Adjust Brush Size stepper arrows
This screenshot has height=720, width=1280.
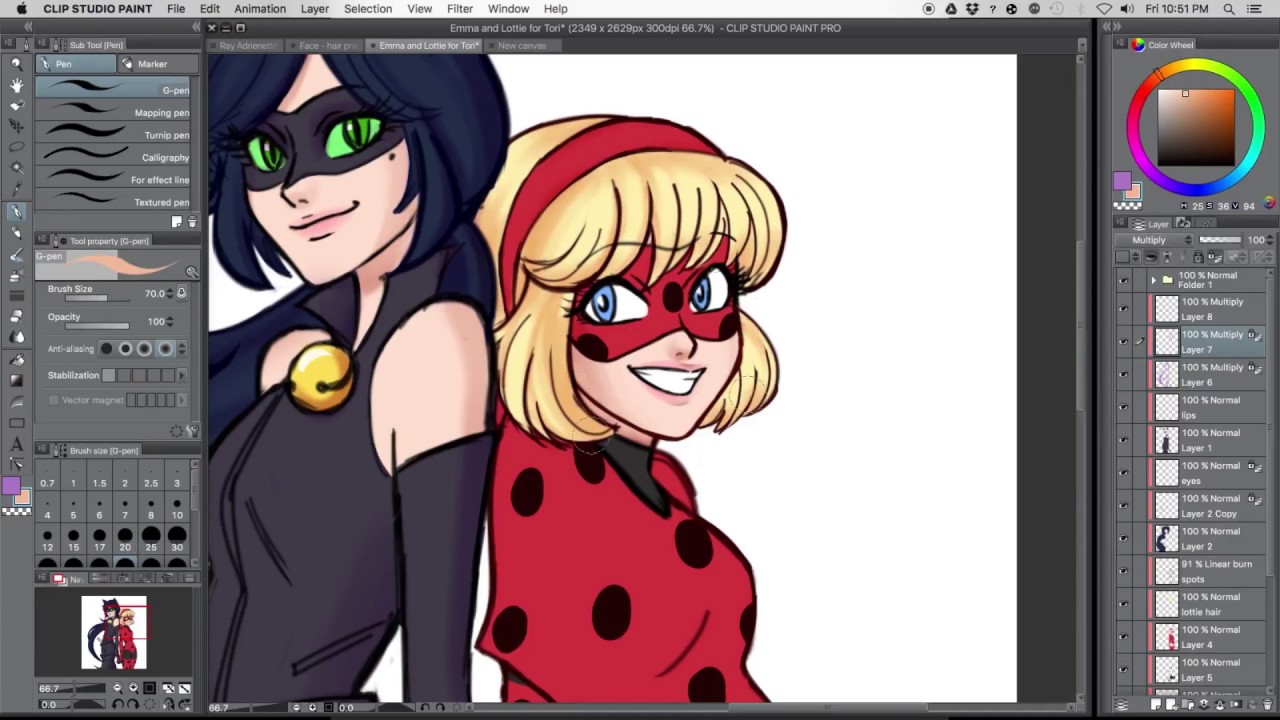click(x=170, y=294)
